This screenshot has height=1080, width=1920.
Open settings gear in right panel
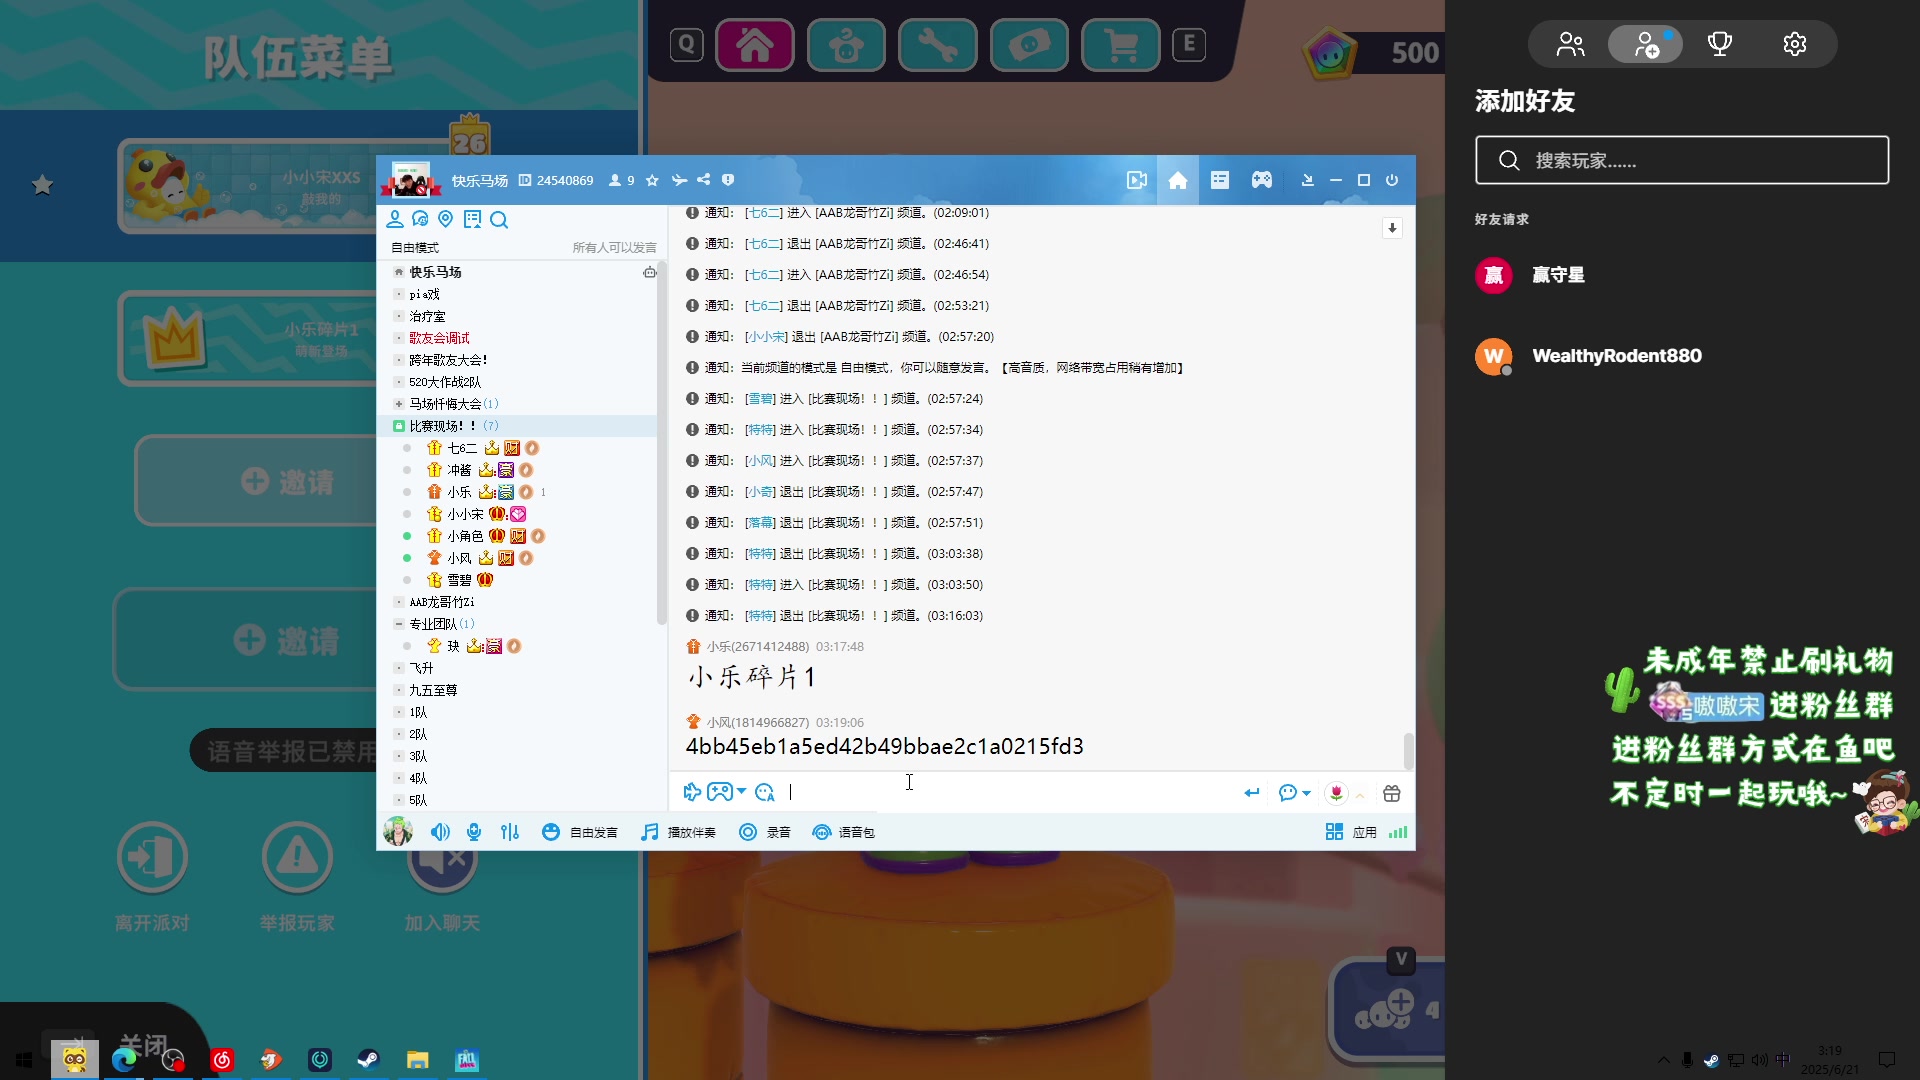1795,44
